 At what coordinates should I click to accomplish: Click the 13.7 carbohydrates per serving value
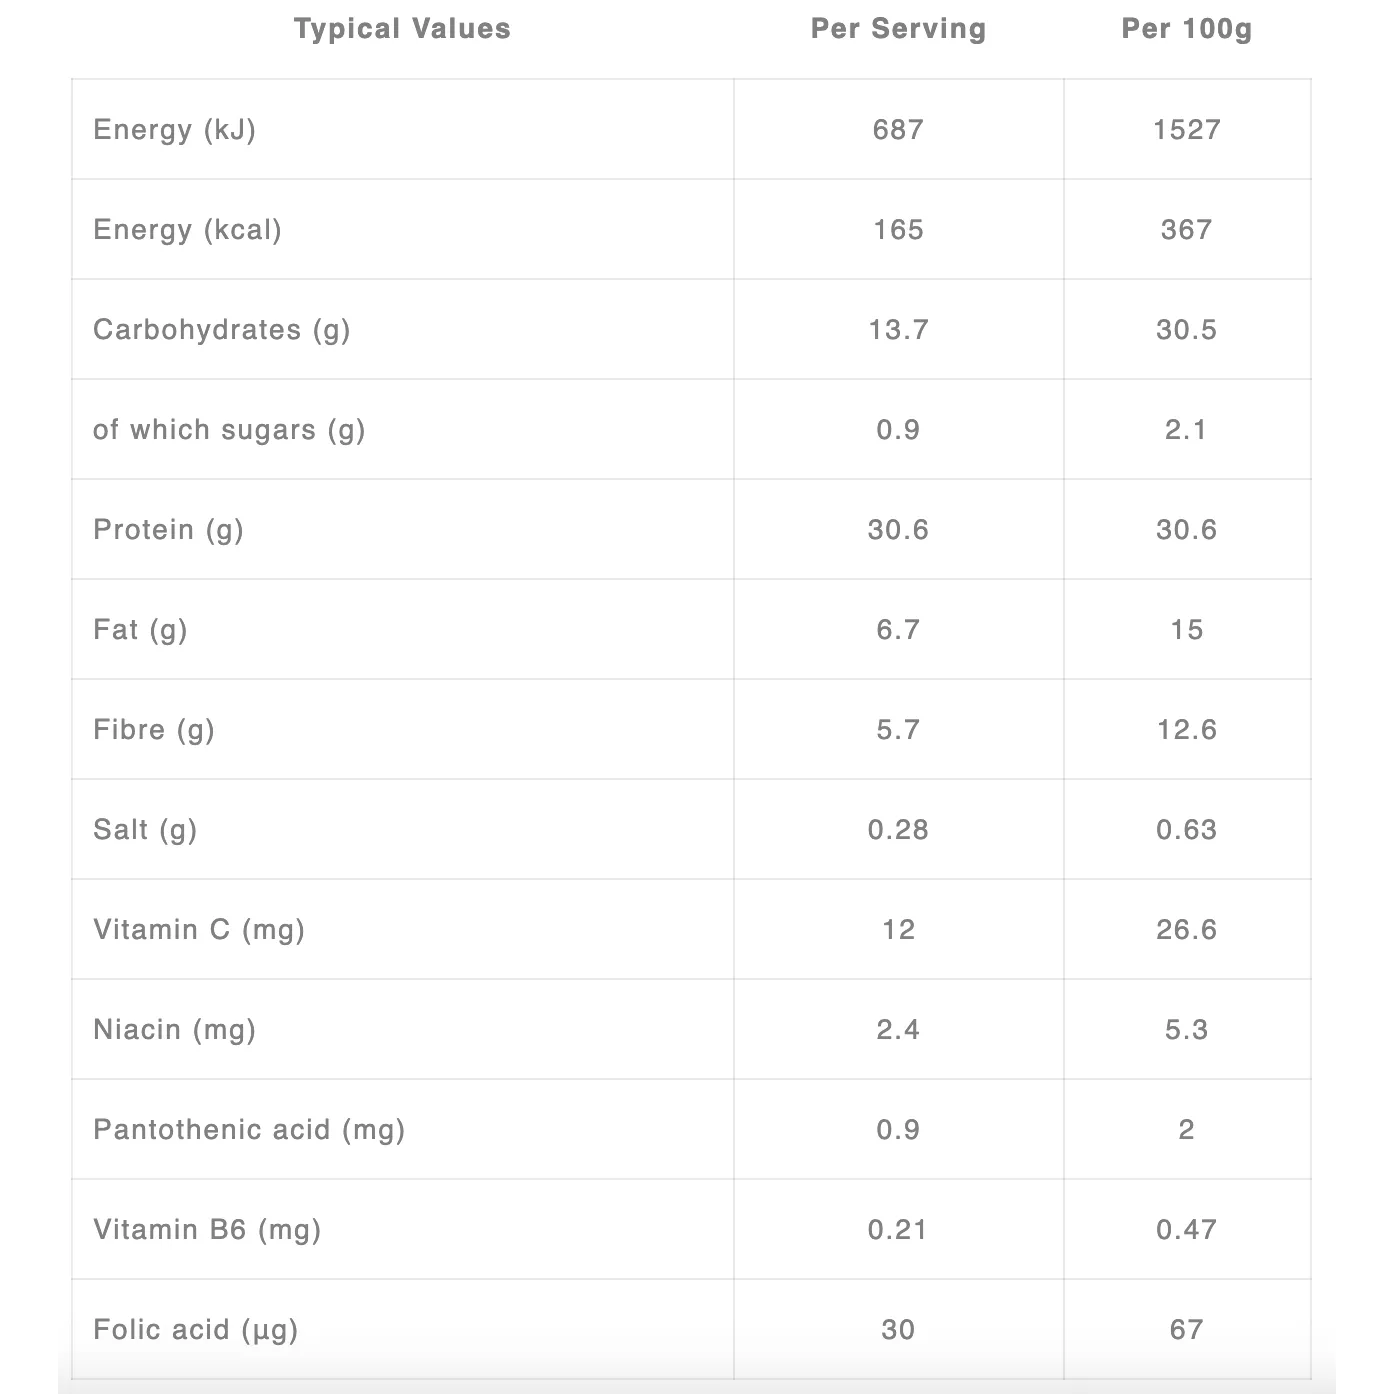point(898,330)
